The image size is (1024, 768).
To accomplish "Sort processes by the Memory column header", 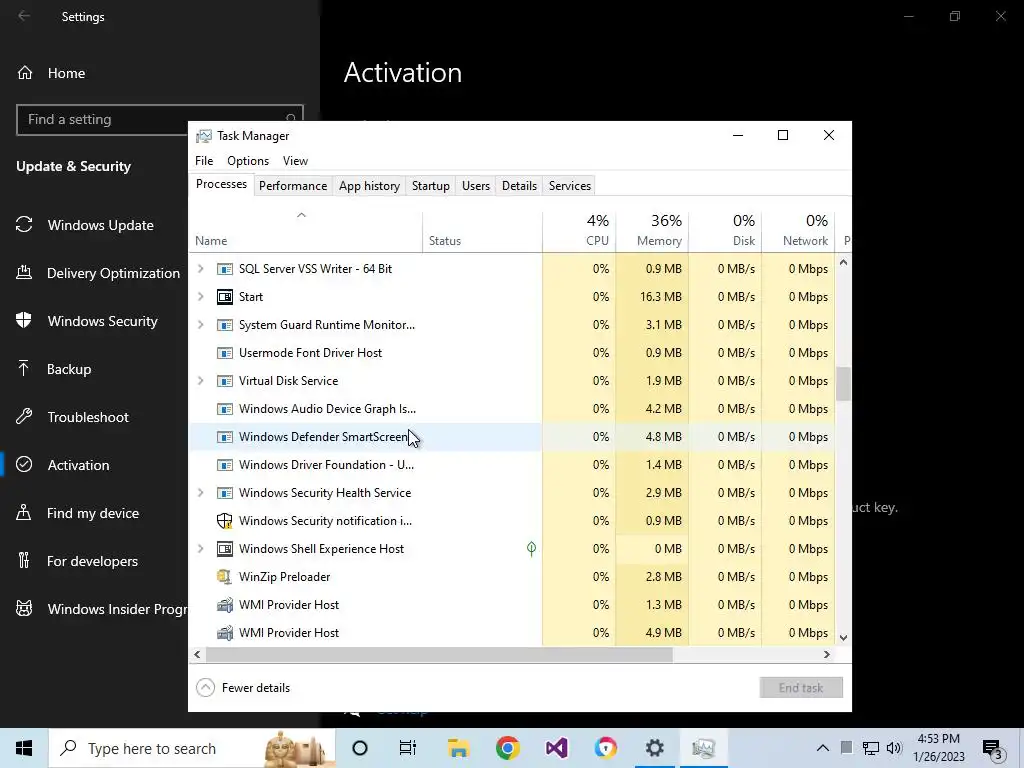I will click(652, 232).
